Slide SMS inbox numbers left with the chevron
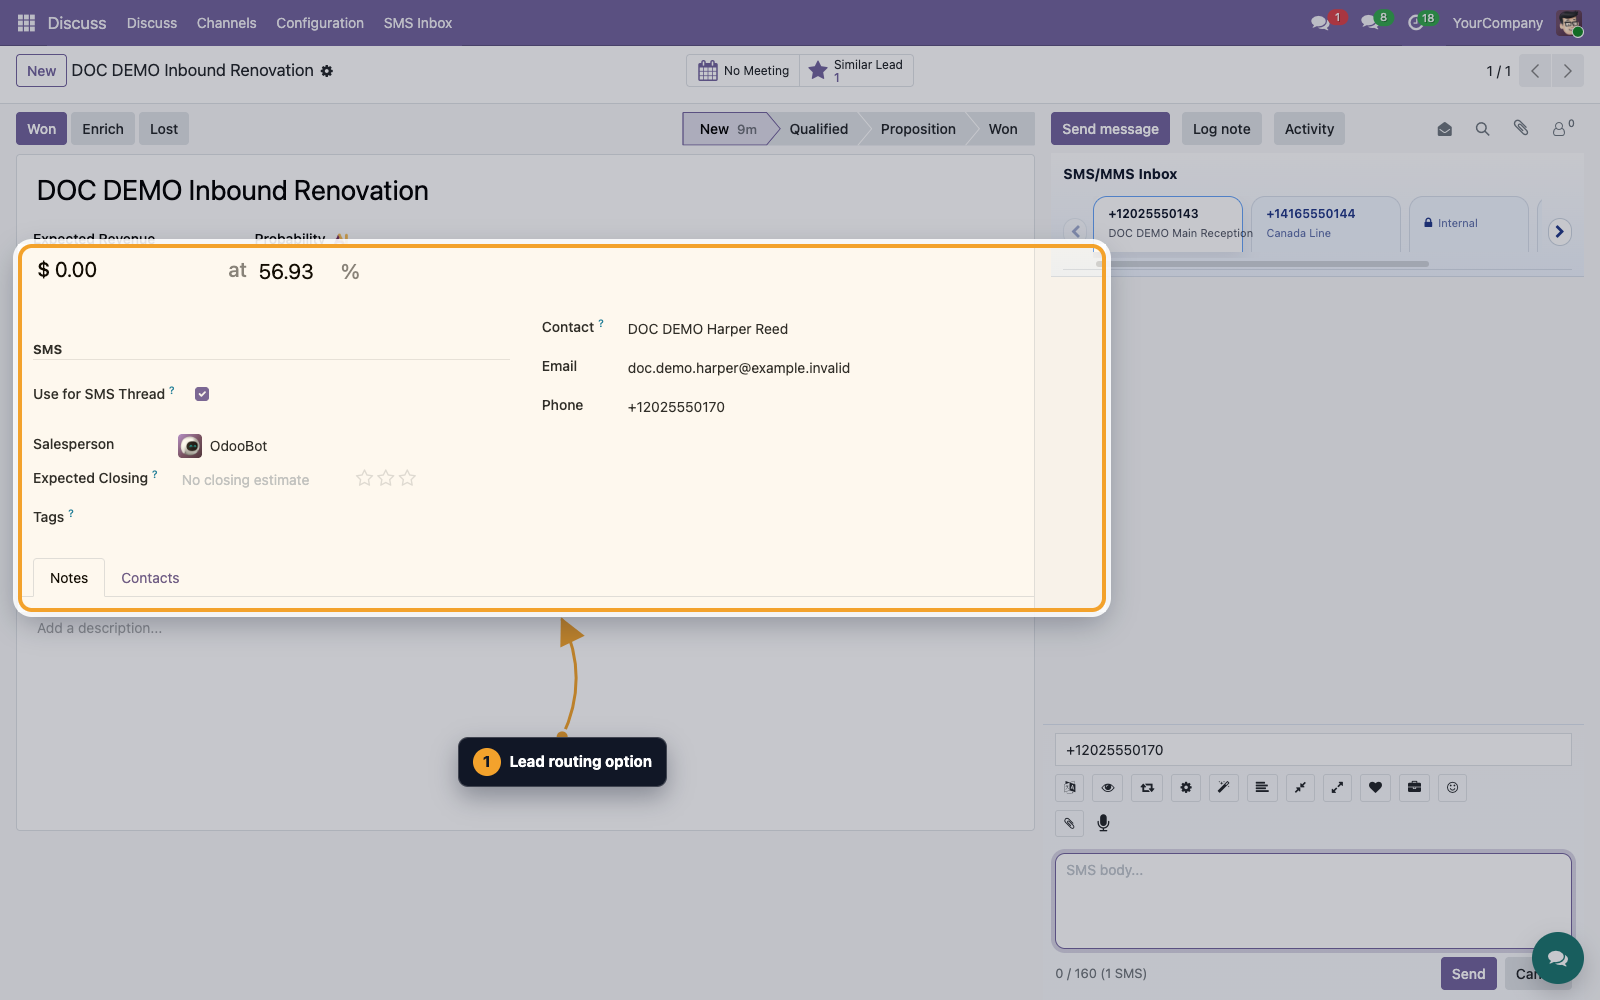The width and height of the screenshot is (1600, 1000). point(1076,232)
